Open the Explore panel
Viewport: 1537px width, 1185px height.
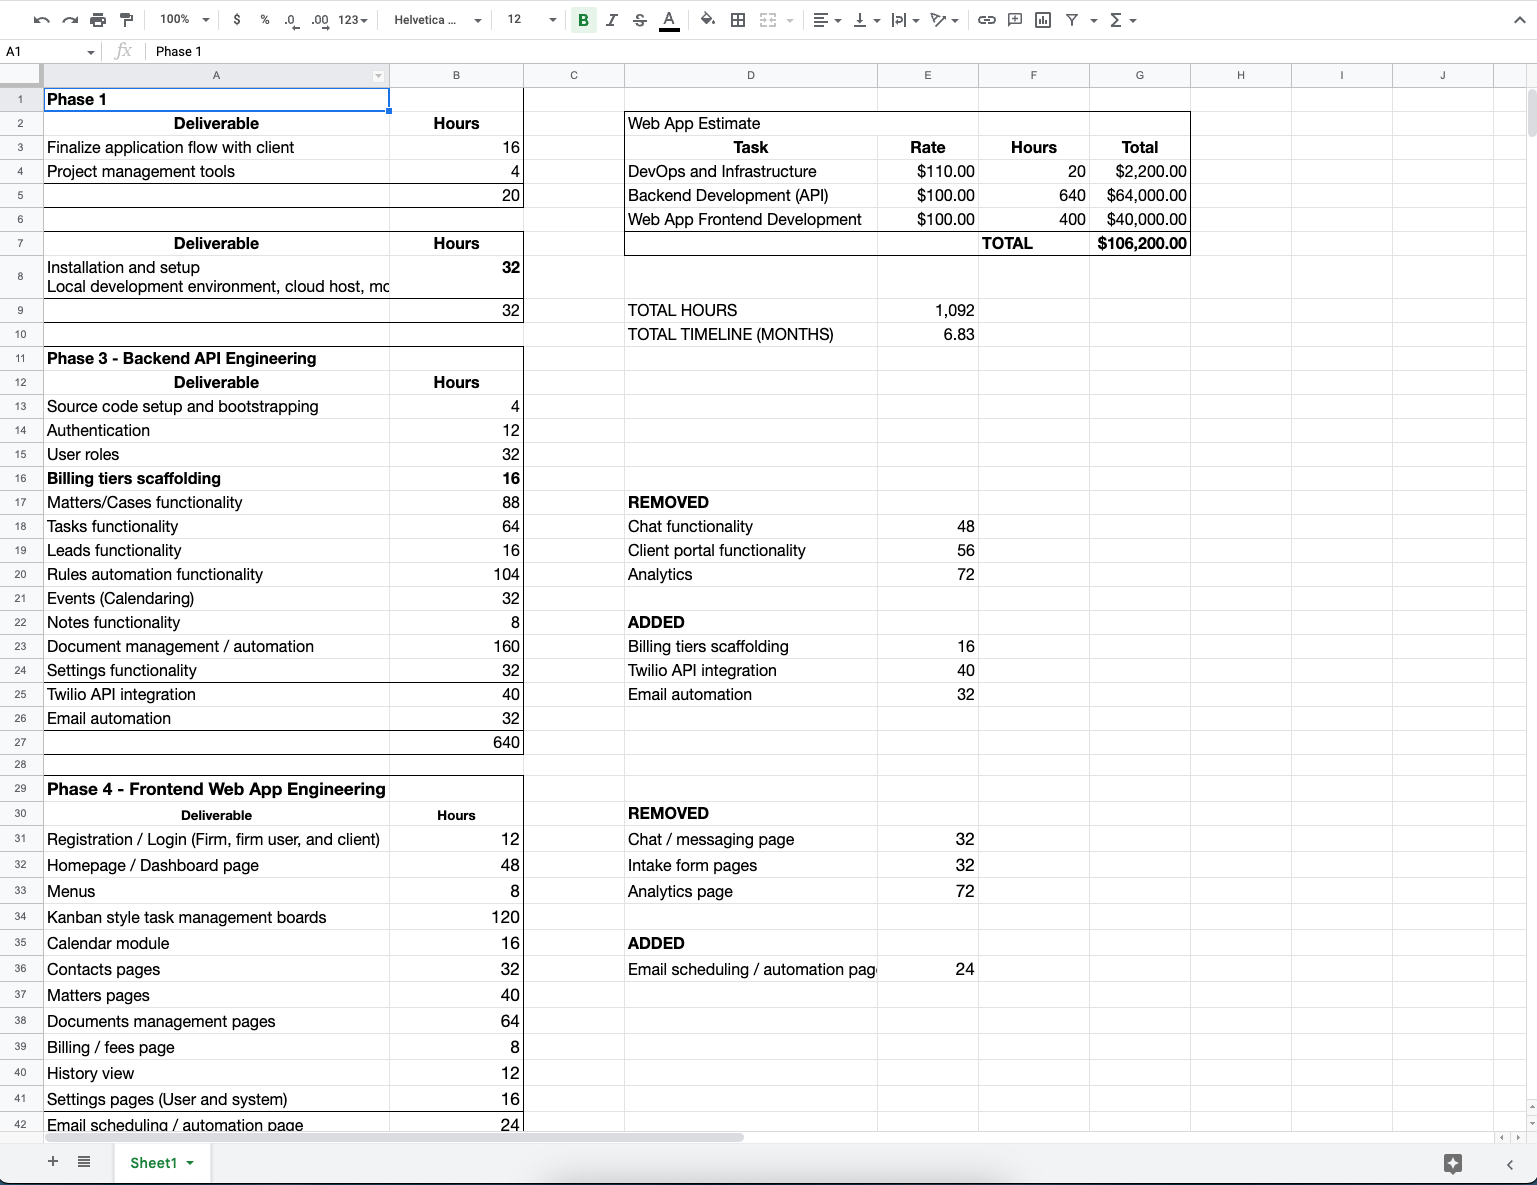click(x=1453, y=1163)
